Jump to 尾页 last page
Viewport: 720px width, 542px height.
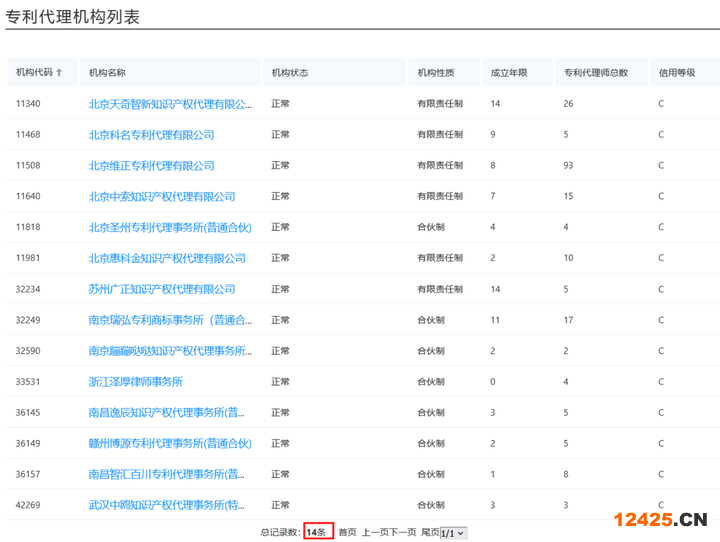[x=430, y=533]
